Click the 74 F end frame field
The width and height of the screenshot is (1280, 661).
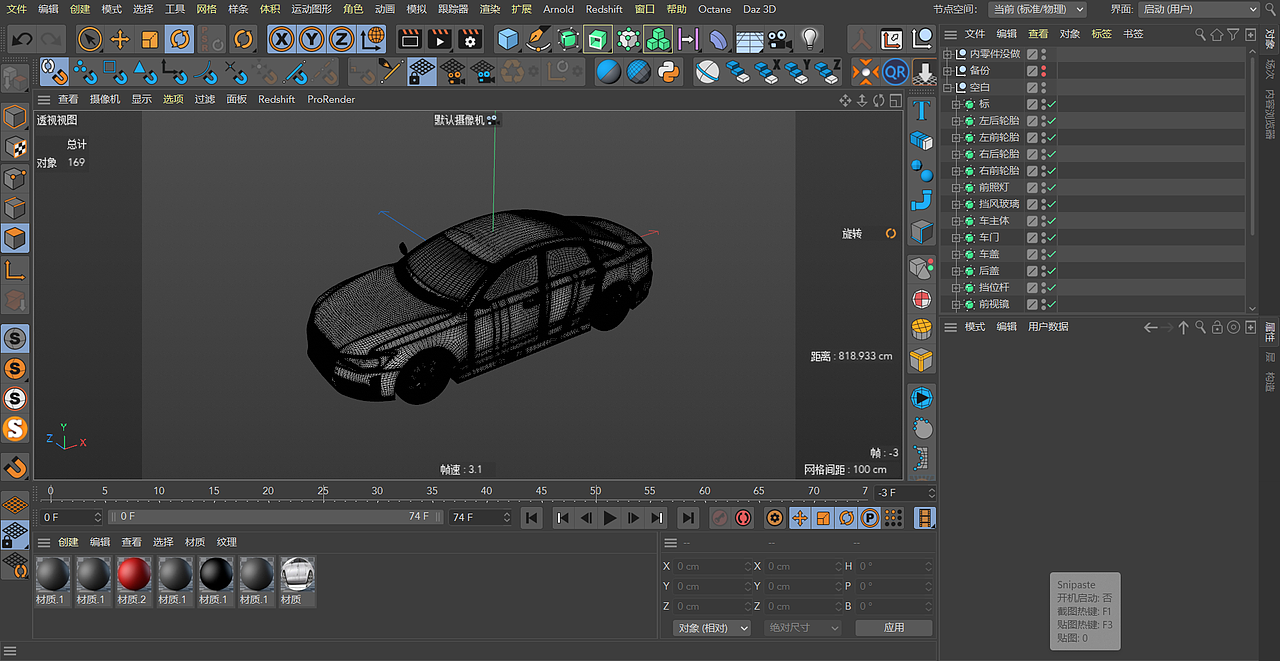coord(480,517)
